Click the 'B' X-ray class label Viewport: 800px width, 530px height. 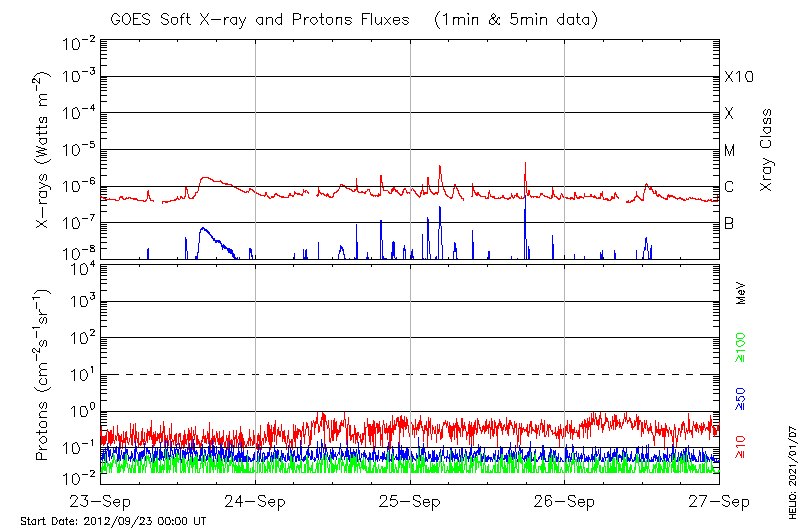click(729, 224)
